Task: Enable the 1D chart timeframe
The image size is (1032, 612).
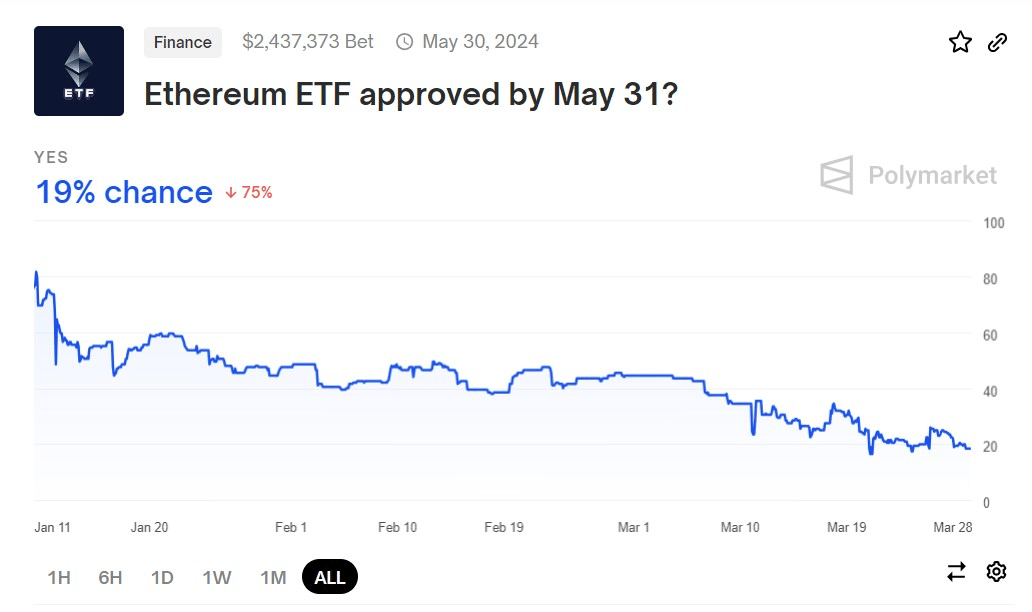Action: pyautogui.click(x=162, y=577)
